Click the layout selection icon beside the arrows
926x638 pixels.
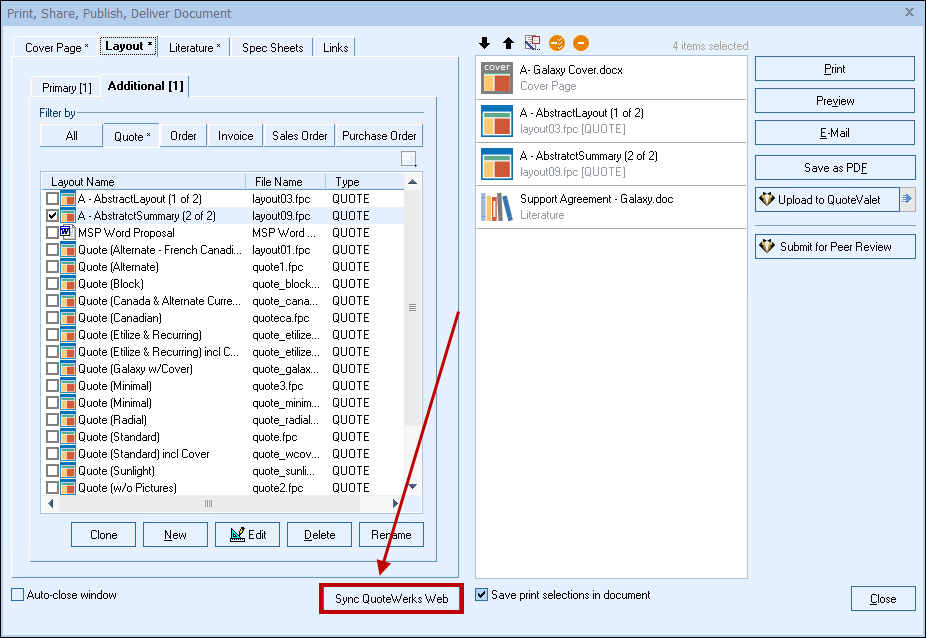click(532, 43)
